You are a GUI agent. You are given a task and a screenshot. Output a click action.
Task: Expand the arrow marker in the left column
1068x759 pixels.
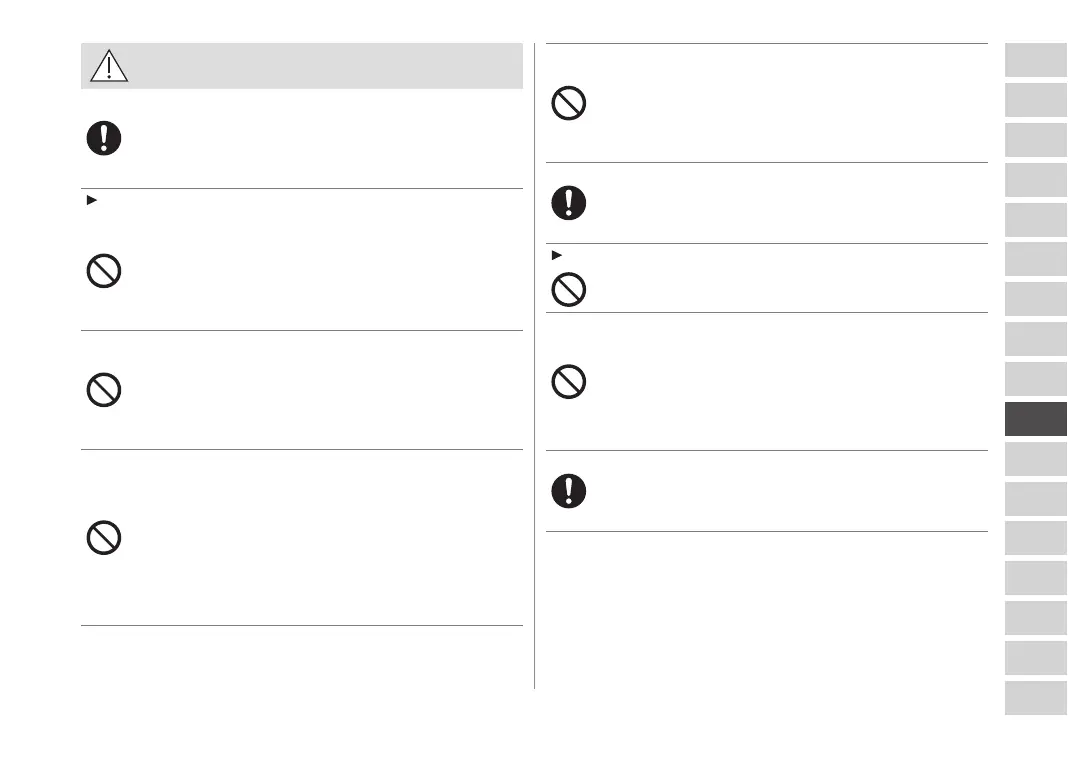click(92, 201)
